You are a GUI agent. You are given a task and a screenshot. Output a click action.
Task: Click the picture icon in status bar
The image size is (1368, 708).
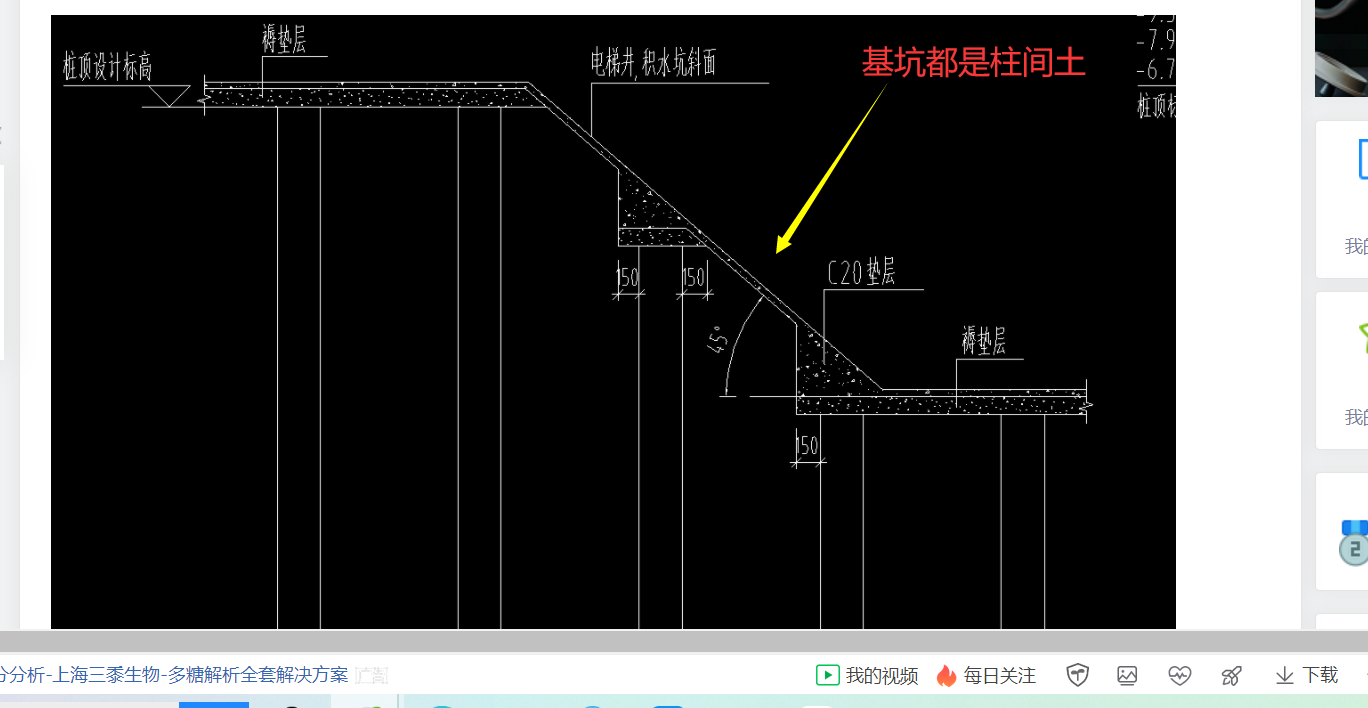[1127, 676]
